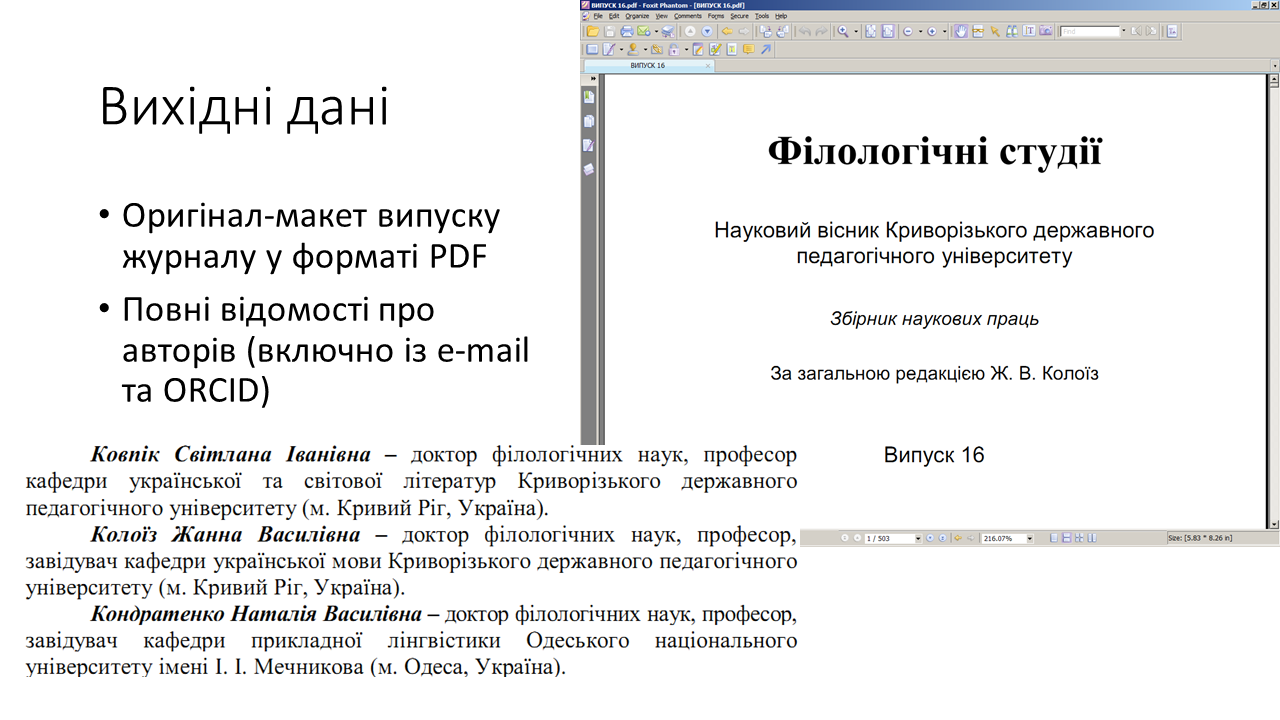Toggle single page layout in status bar

click(1055, 538)
